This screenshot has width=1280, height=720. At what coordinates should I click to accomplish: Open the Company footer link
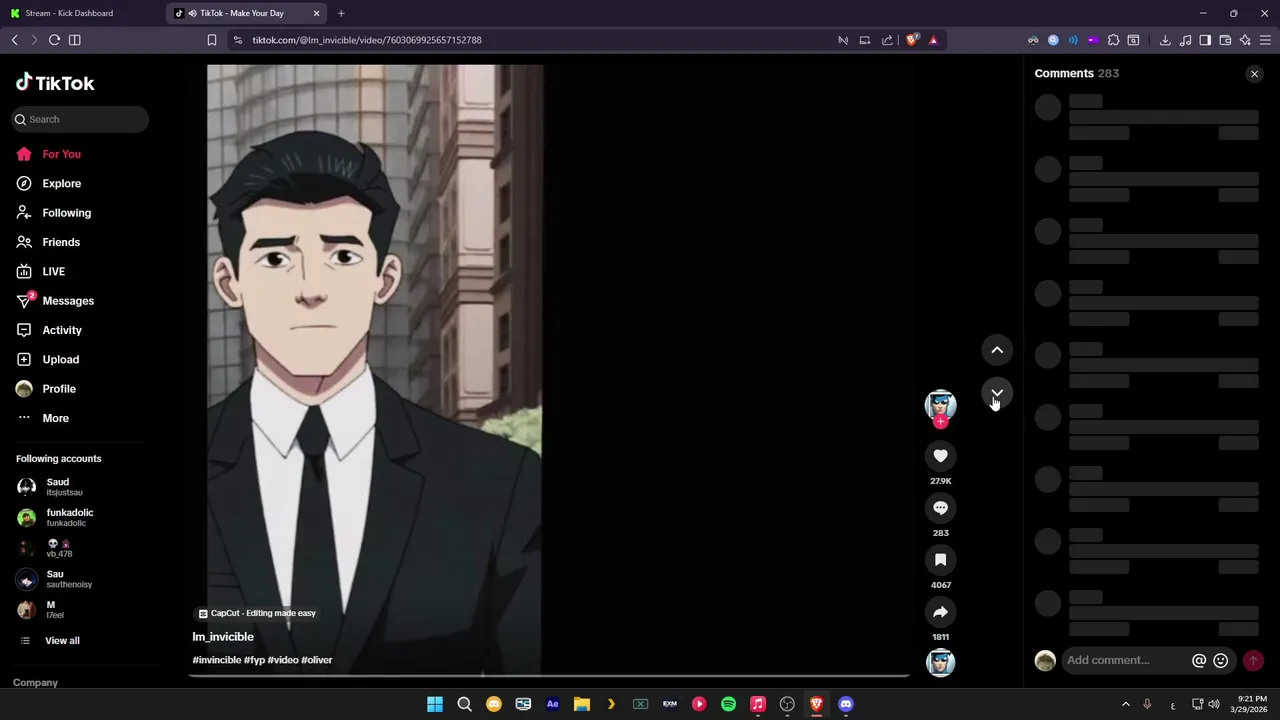click(x=35, y=683)
